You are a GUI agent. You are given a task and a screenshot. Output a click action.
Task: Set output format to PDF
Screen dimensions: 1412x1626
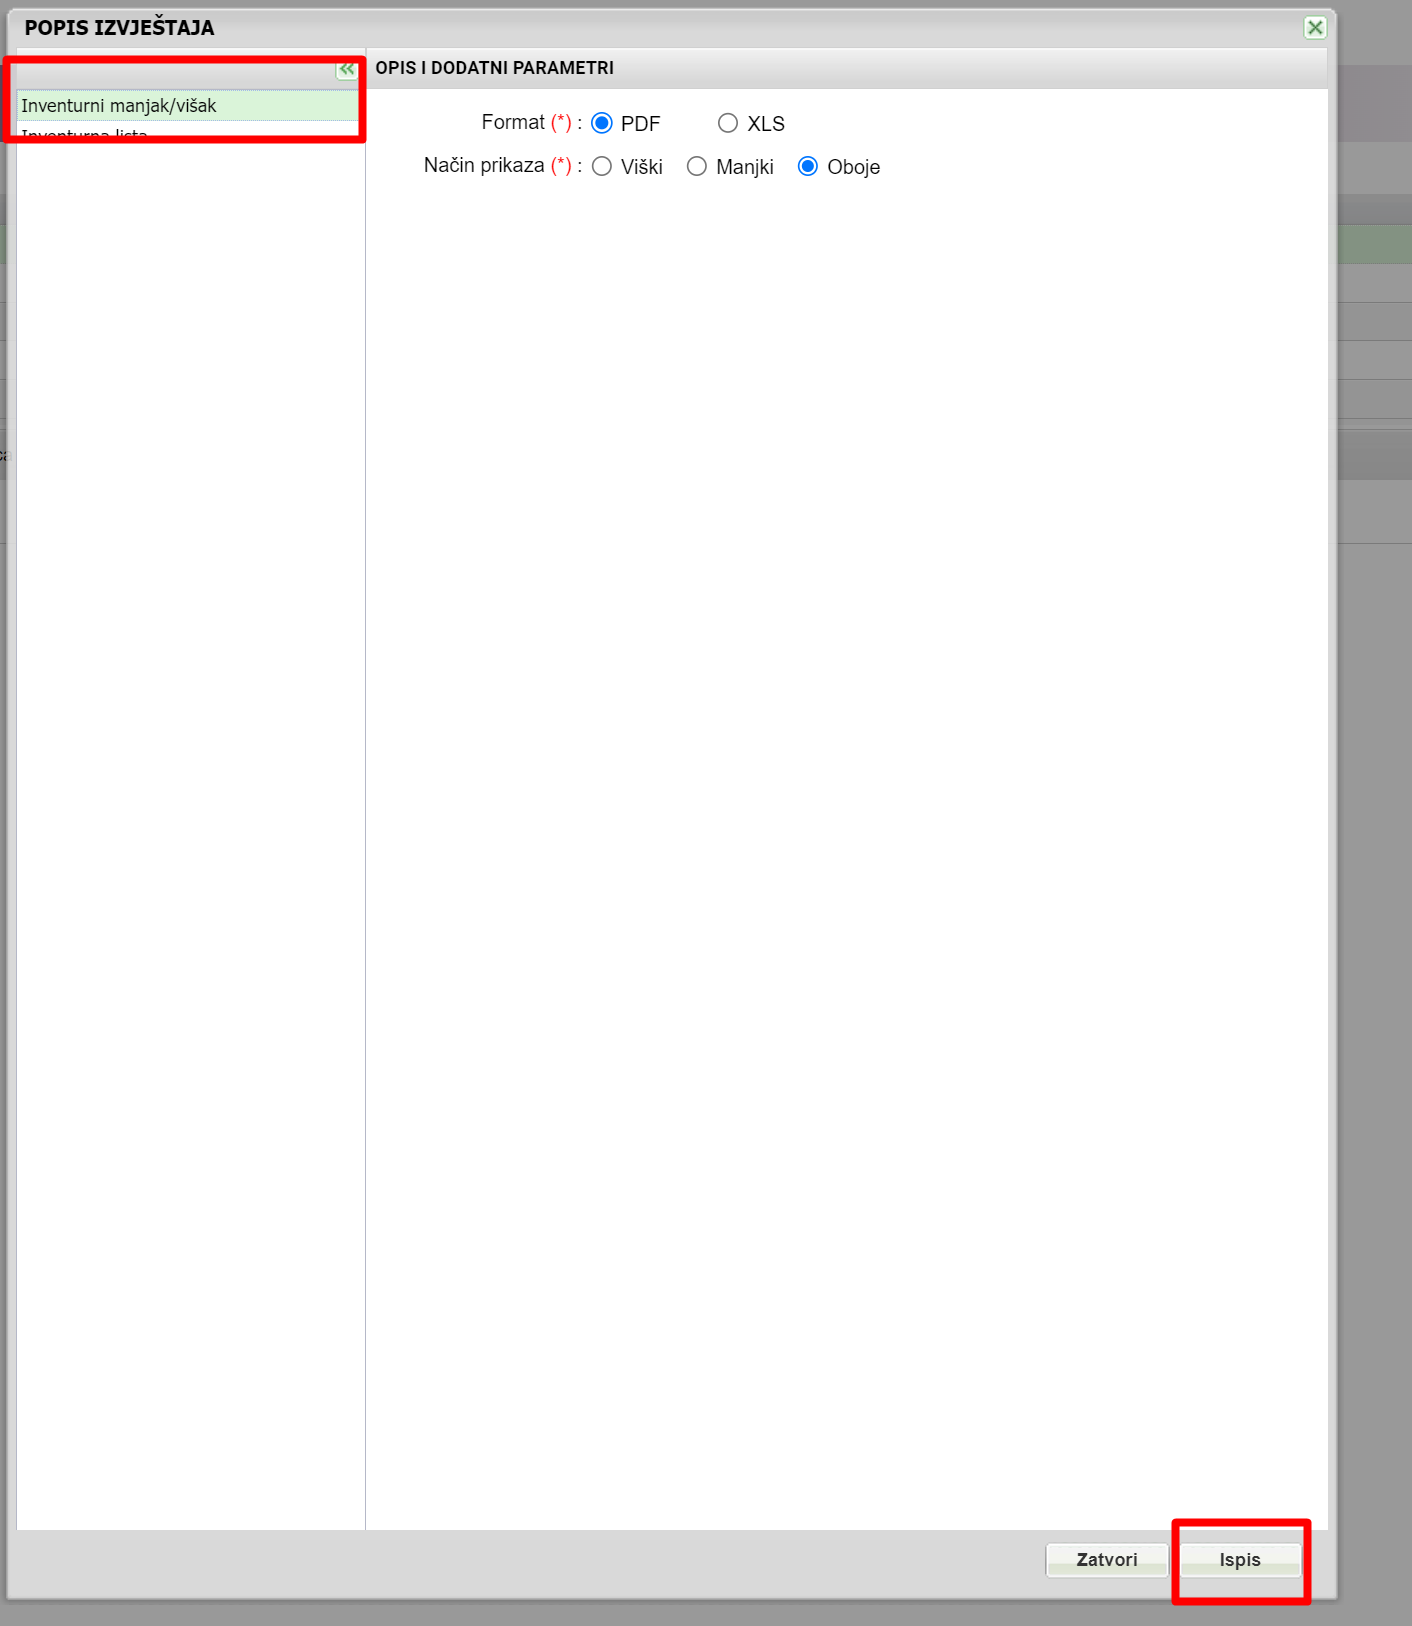601,123
